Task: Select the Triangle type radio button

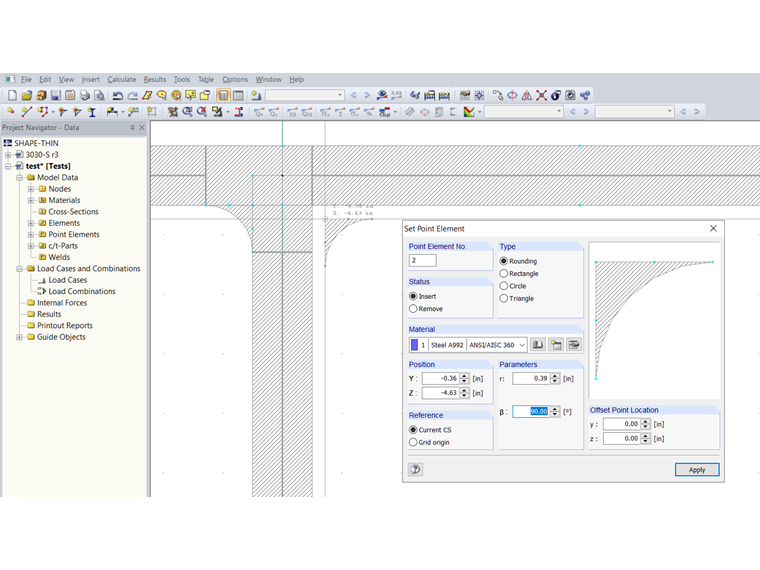Action: click(x=504, y=299)
